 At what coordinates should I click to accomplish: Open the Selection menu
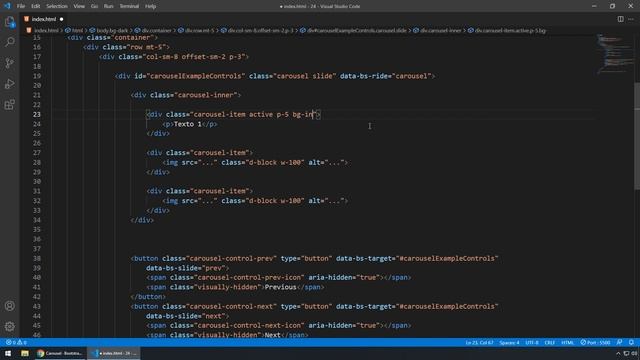(x=57, y=6)
